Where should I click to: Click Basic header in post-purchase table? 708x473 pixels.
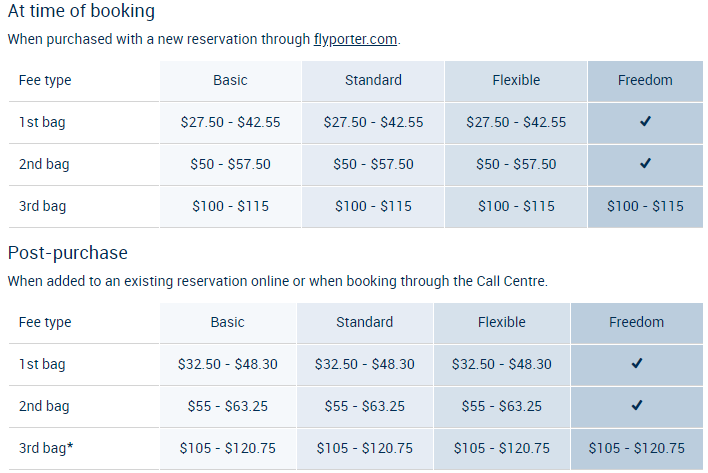click(227, 322)
